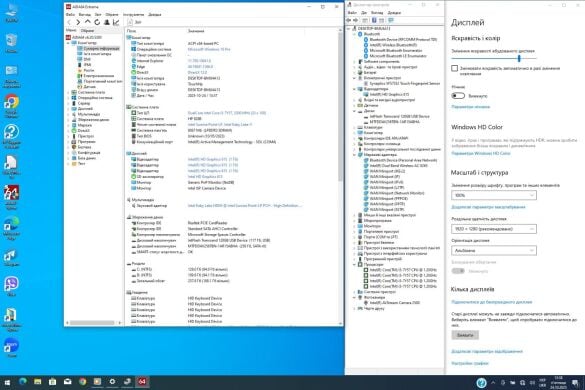Go back using AIDA64 toolbar back arrow
This screenshot has height=390, width=585.
[69, 23]
